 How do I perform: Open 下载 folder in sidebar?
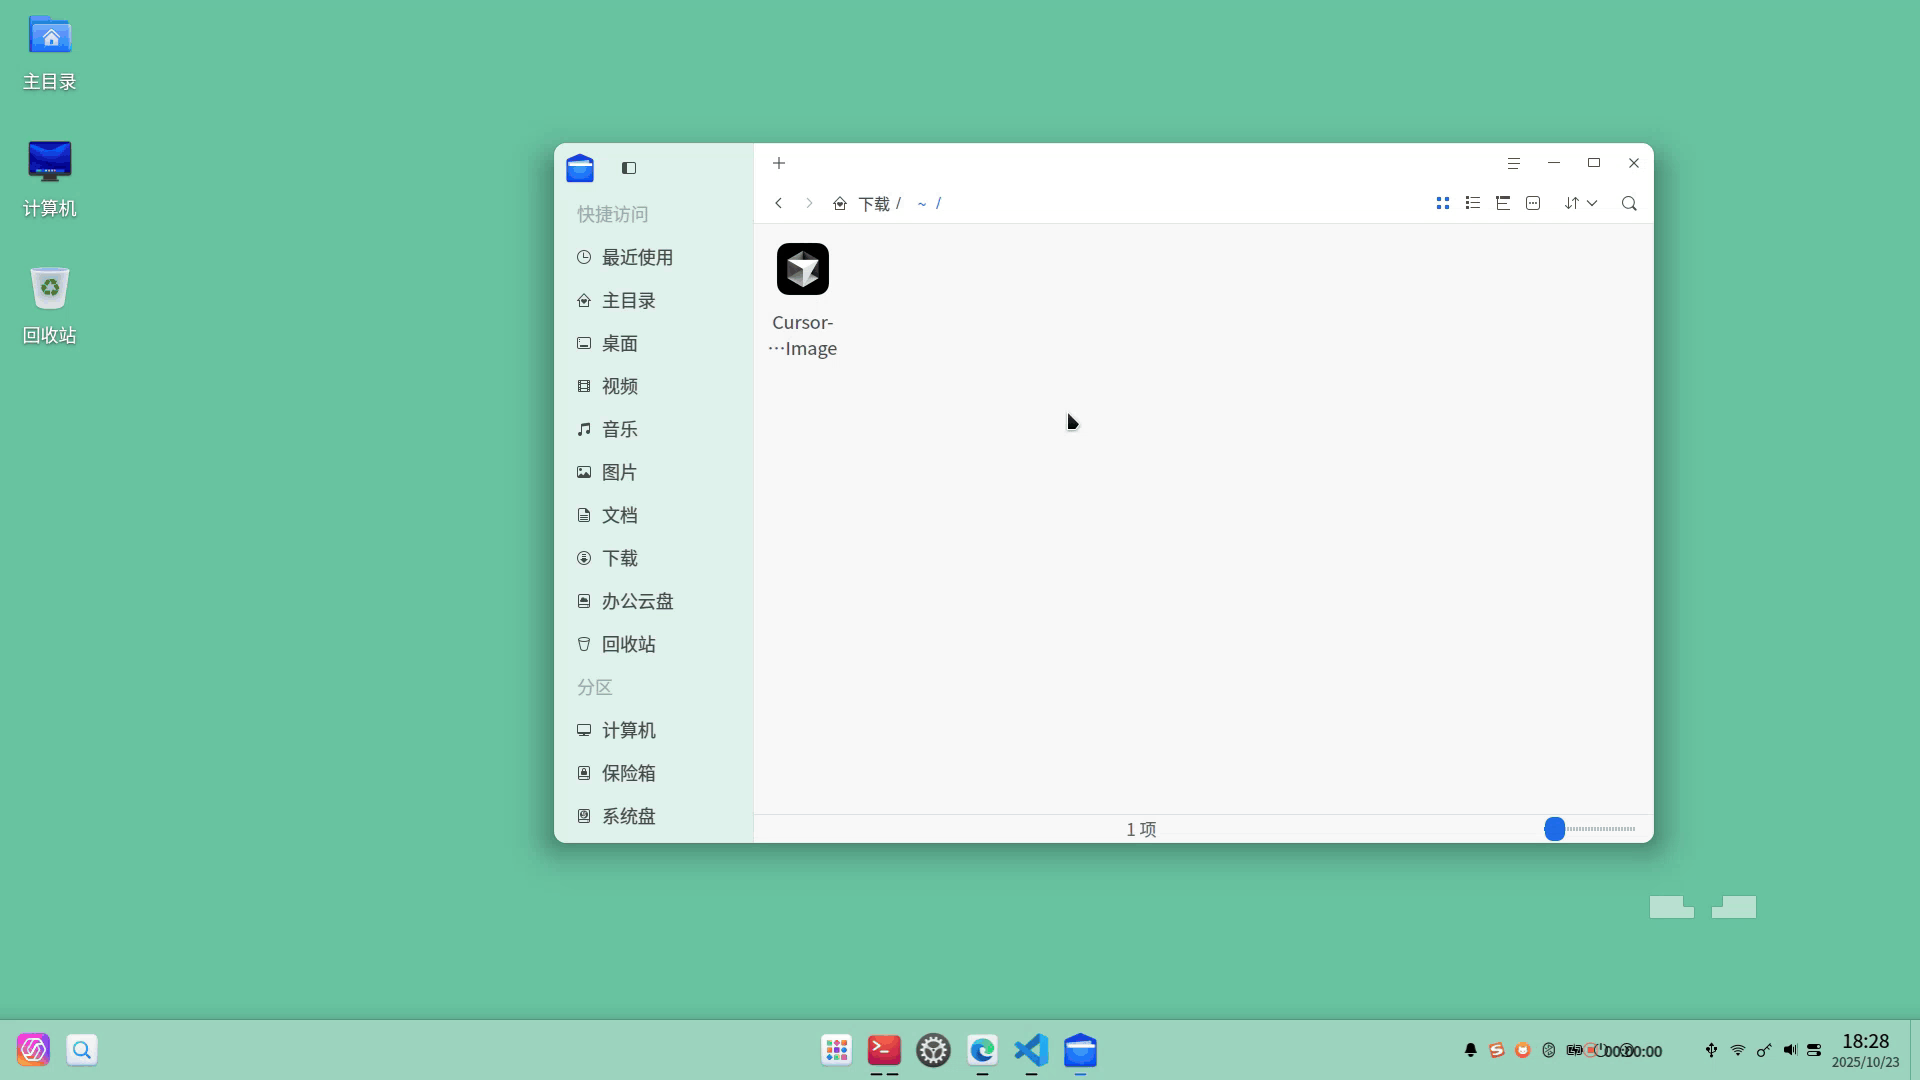[x=653, y=558]
